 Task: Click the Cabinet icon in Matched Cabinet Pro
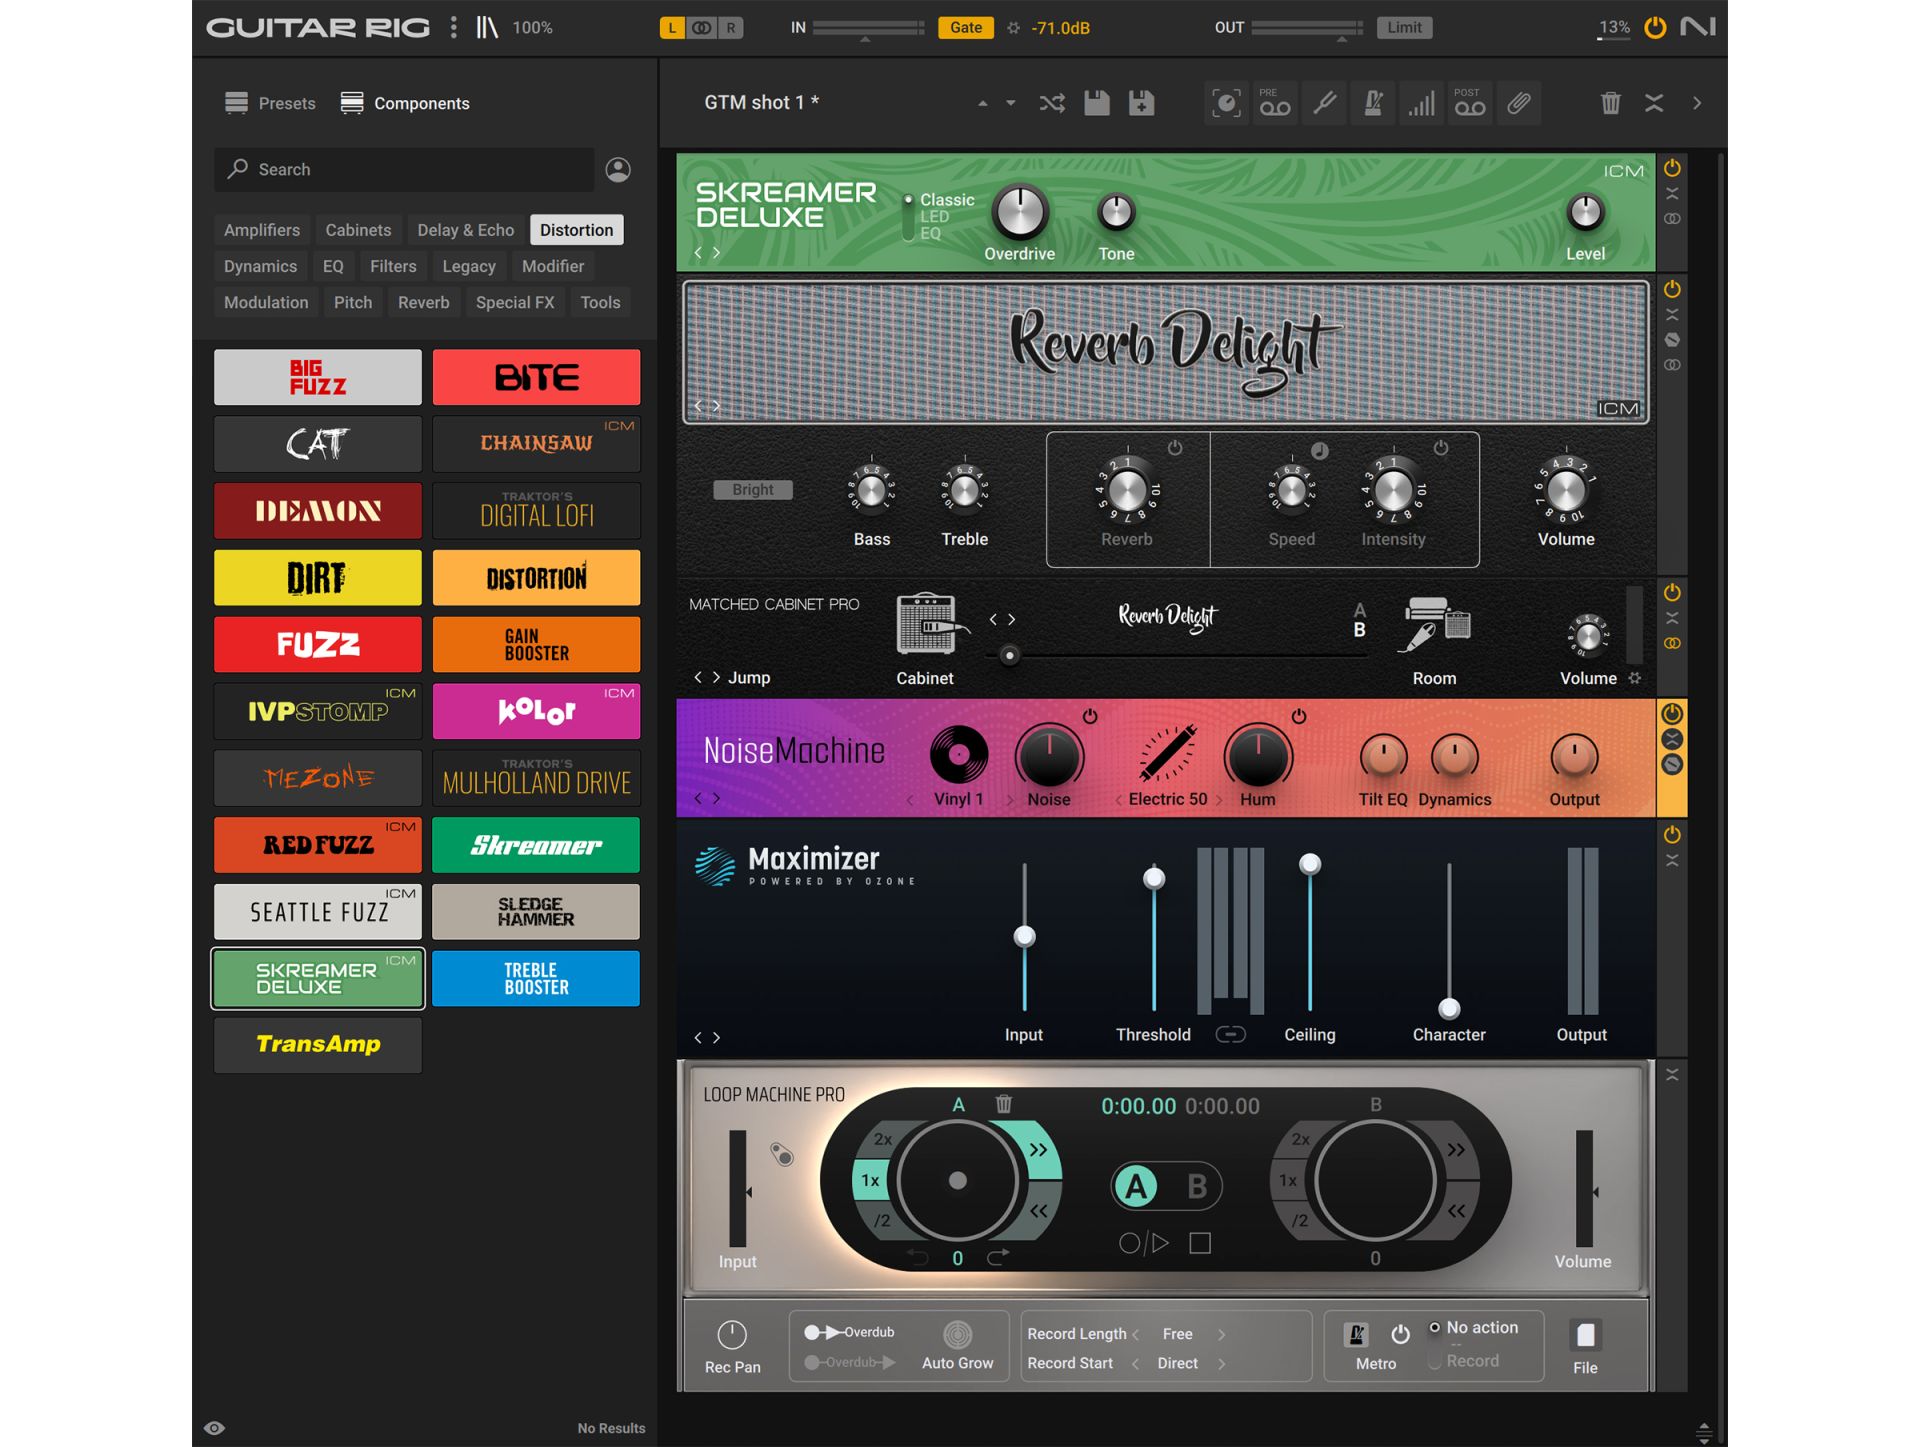pos(931,625)
